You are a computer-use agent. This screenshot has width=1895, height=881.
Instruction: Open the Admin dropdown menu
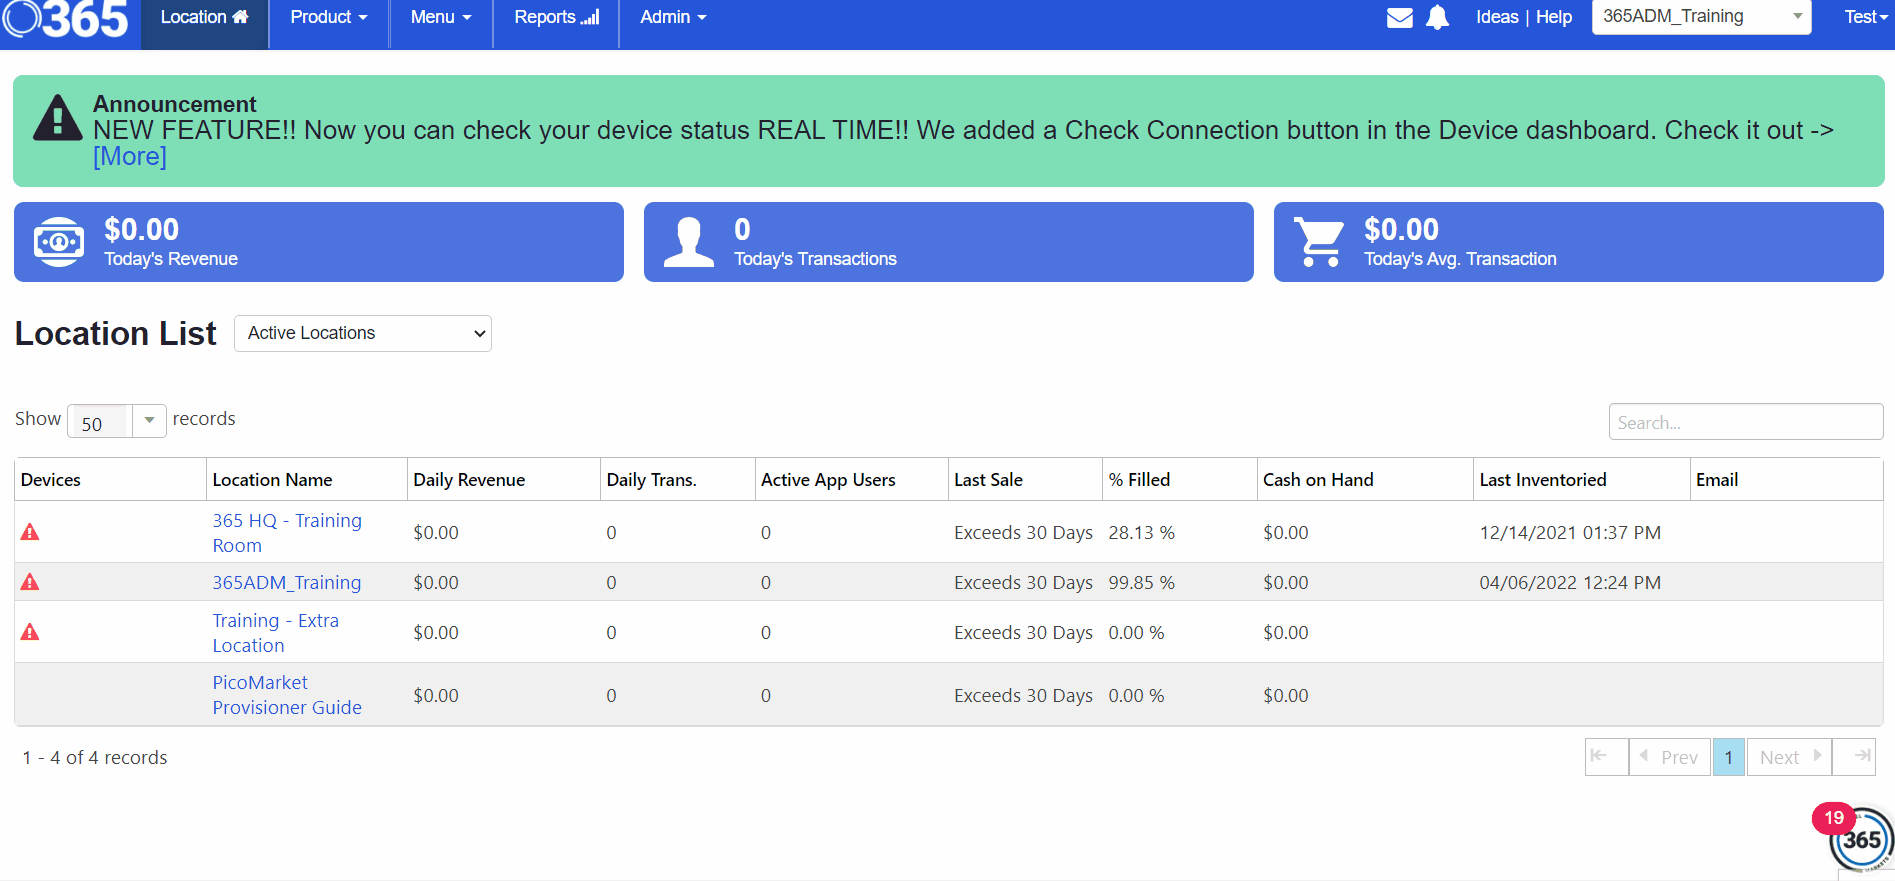[x=673, y=18]
